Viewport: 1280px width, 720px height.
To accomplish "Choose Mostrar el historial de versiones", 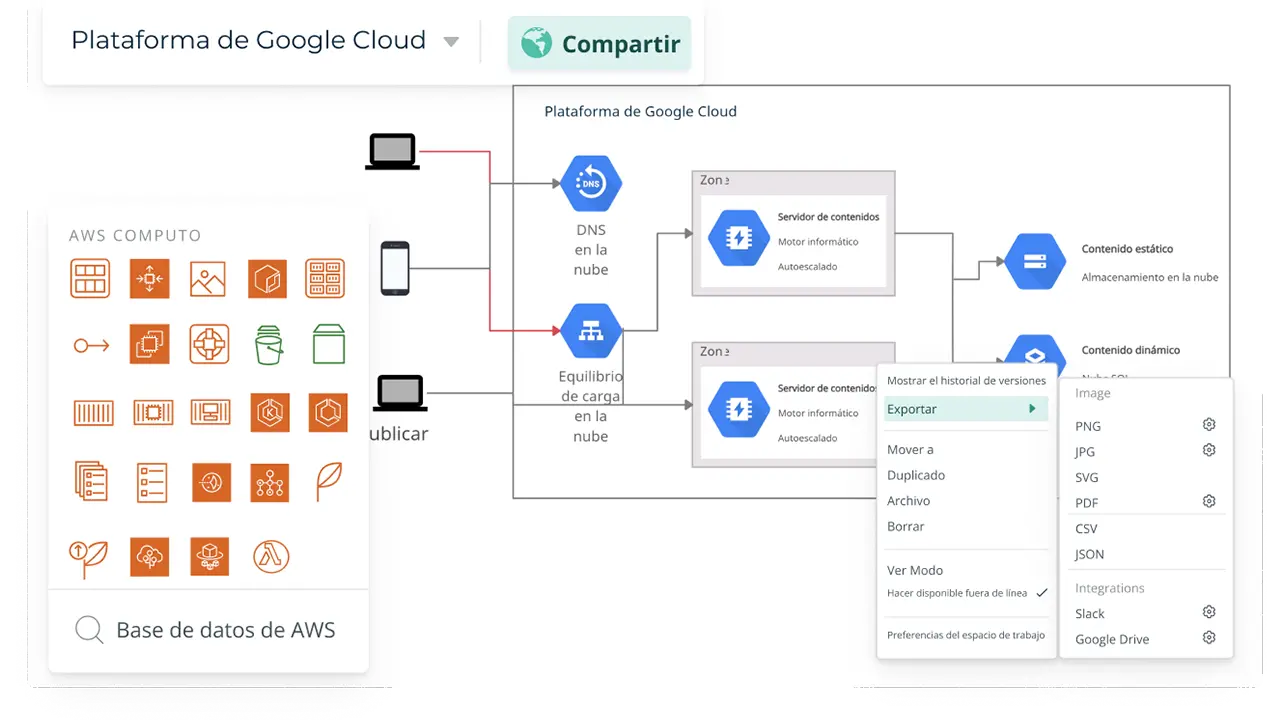I will pos(967,380).
